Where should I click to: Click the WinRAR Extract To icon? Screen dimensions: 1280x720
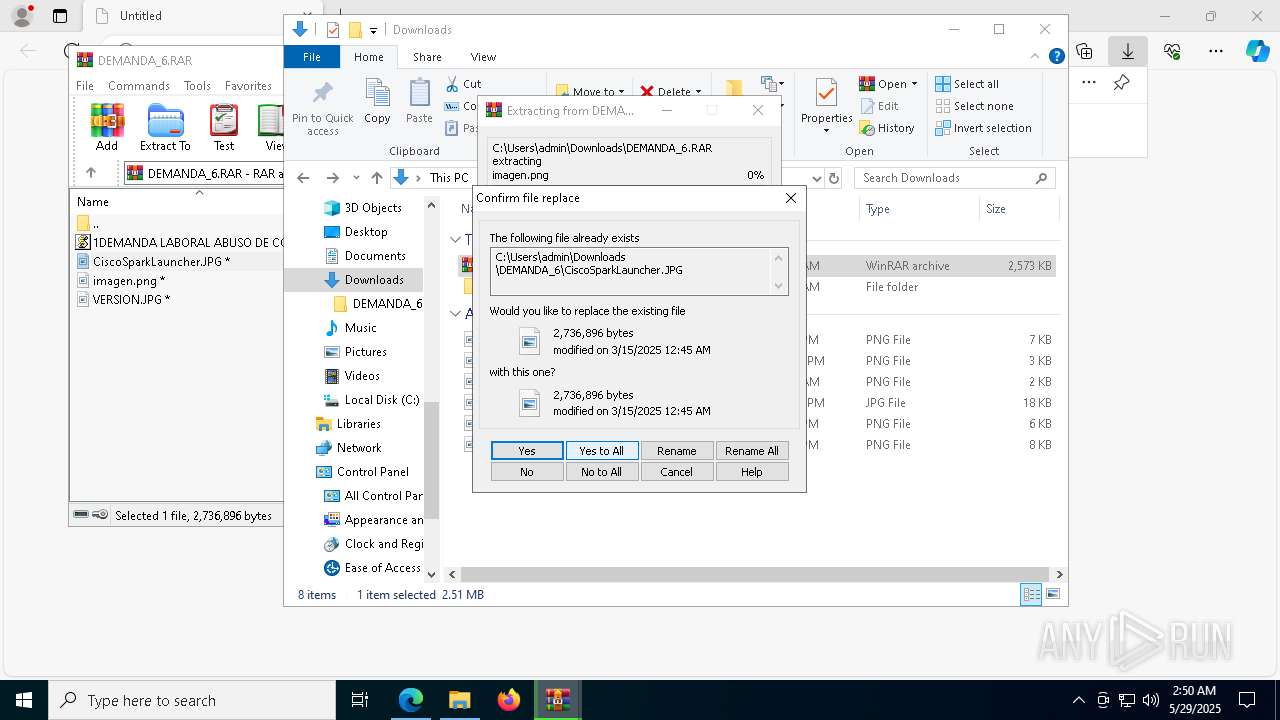(x=165, y=127)
